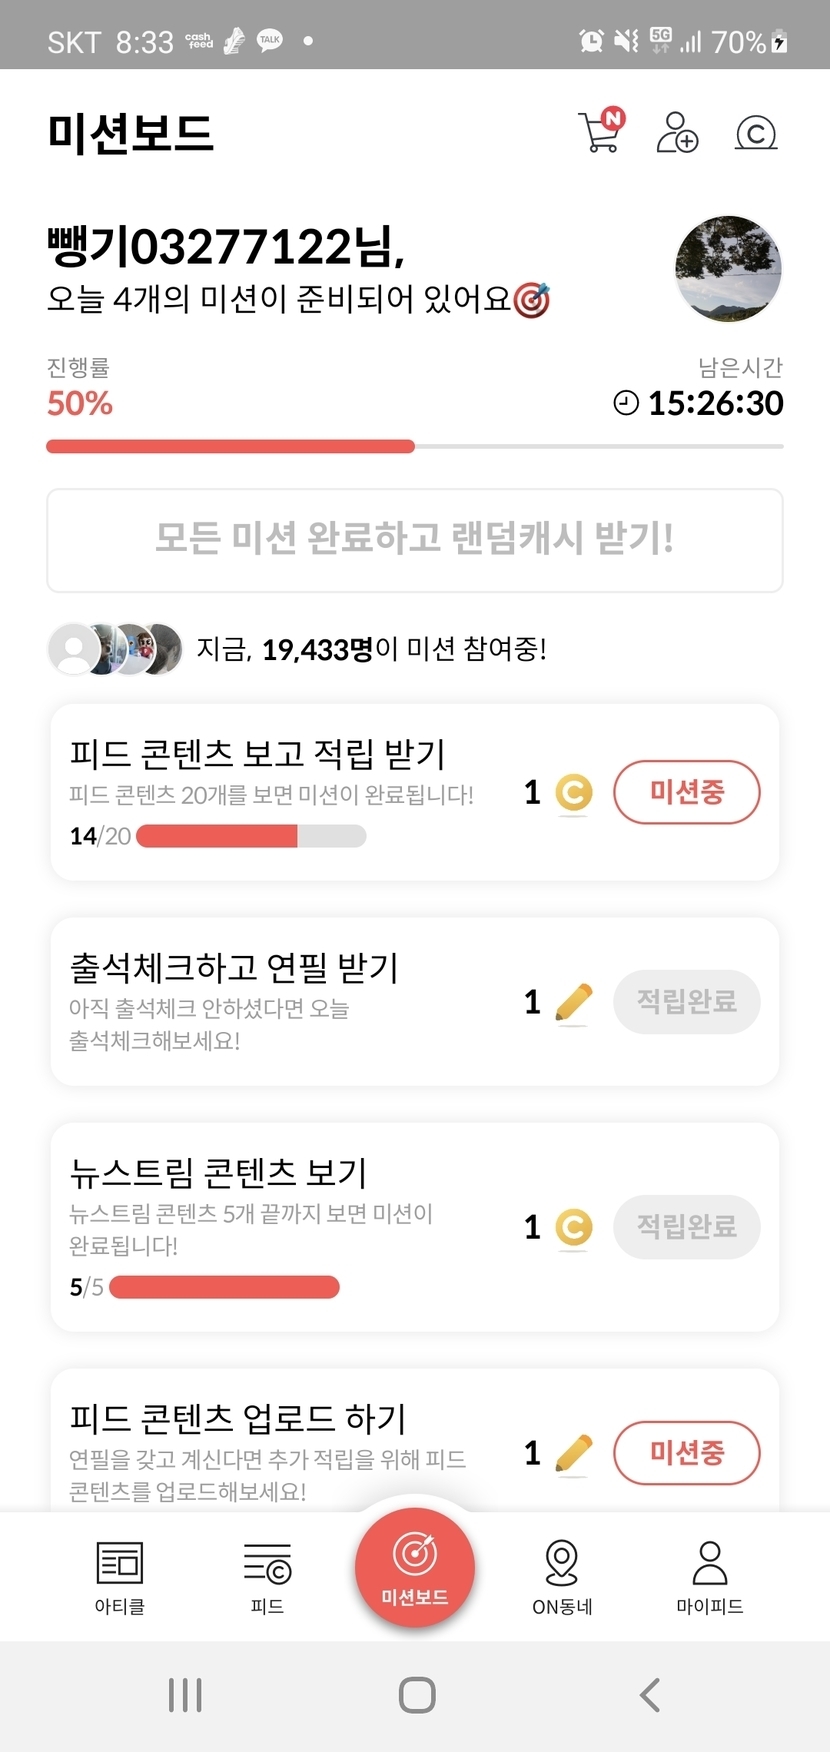Tap the 아티클 tab icon
This screenshot has height=1752, width=830.
pyautogui.click(x=120, y=1576)
